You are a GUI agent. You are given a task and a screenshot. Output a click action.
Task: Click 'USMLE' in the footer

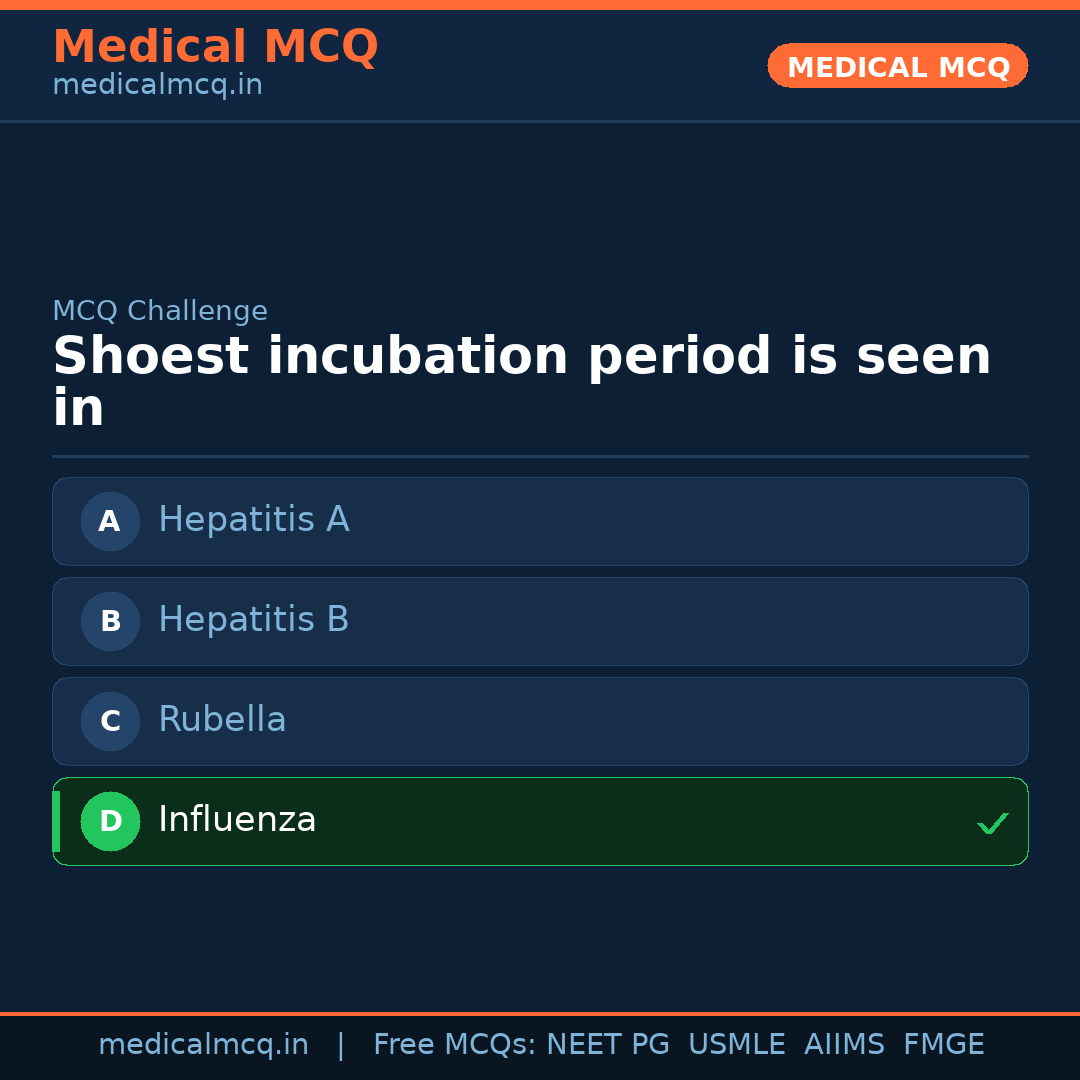(736, 1045)
